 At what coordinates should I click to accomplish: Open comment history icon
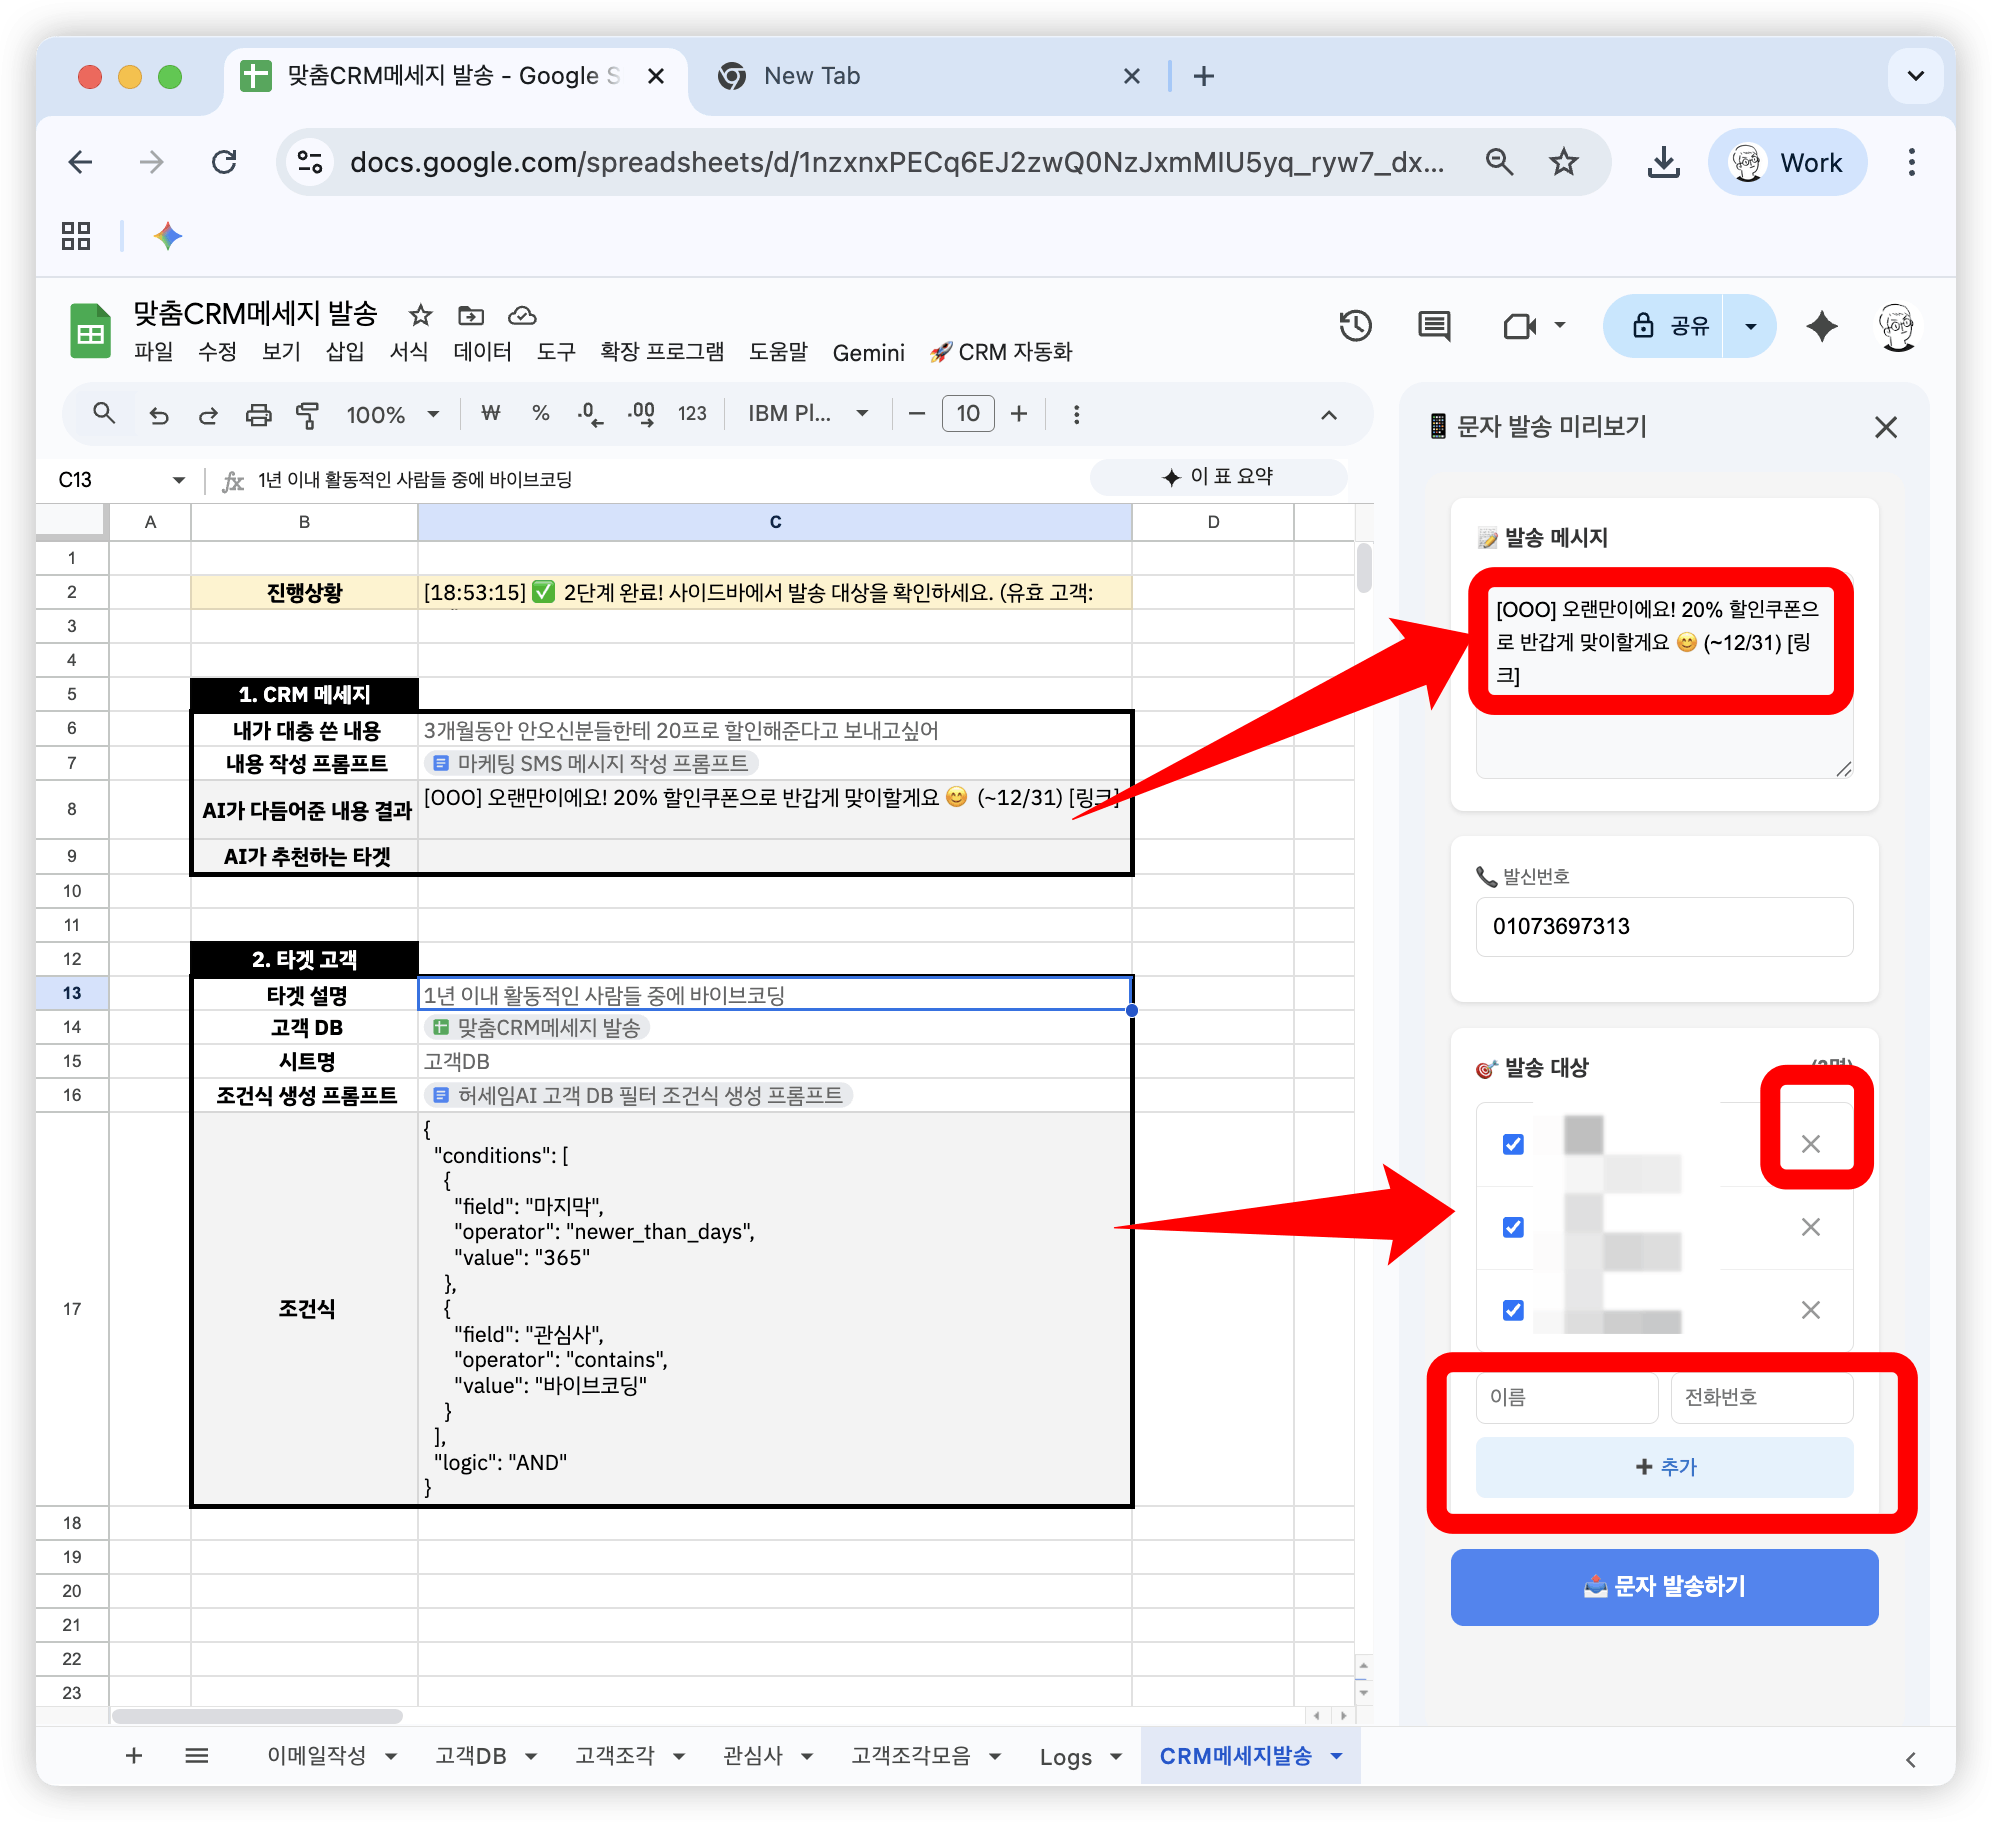1434,325
